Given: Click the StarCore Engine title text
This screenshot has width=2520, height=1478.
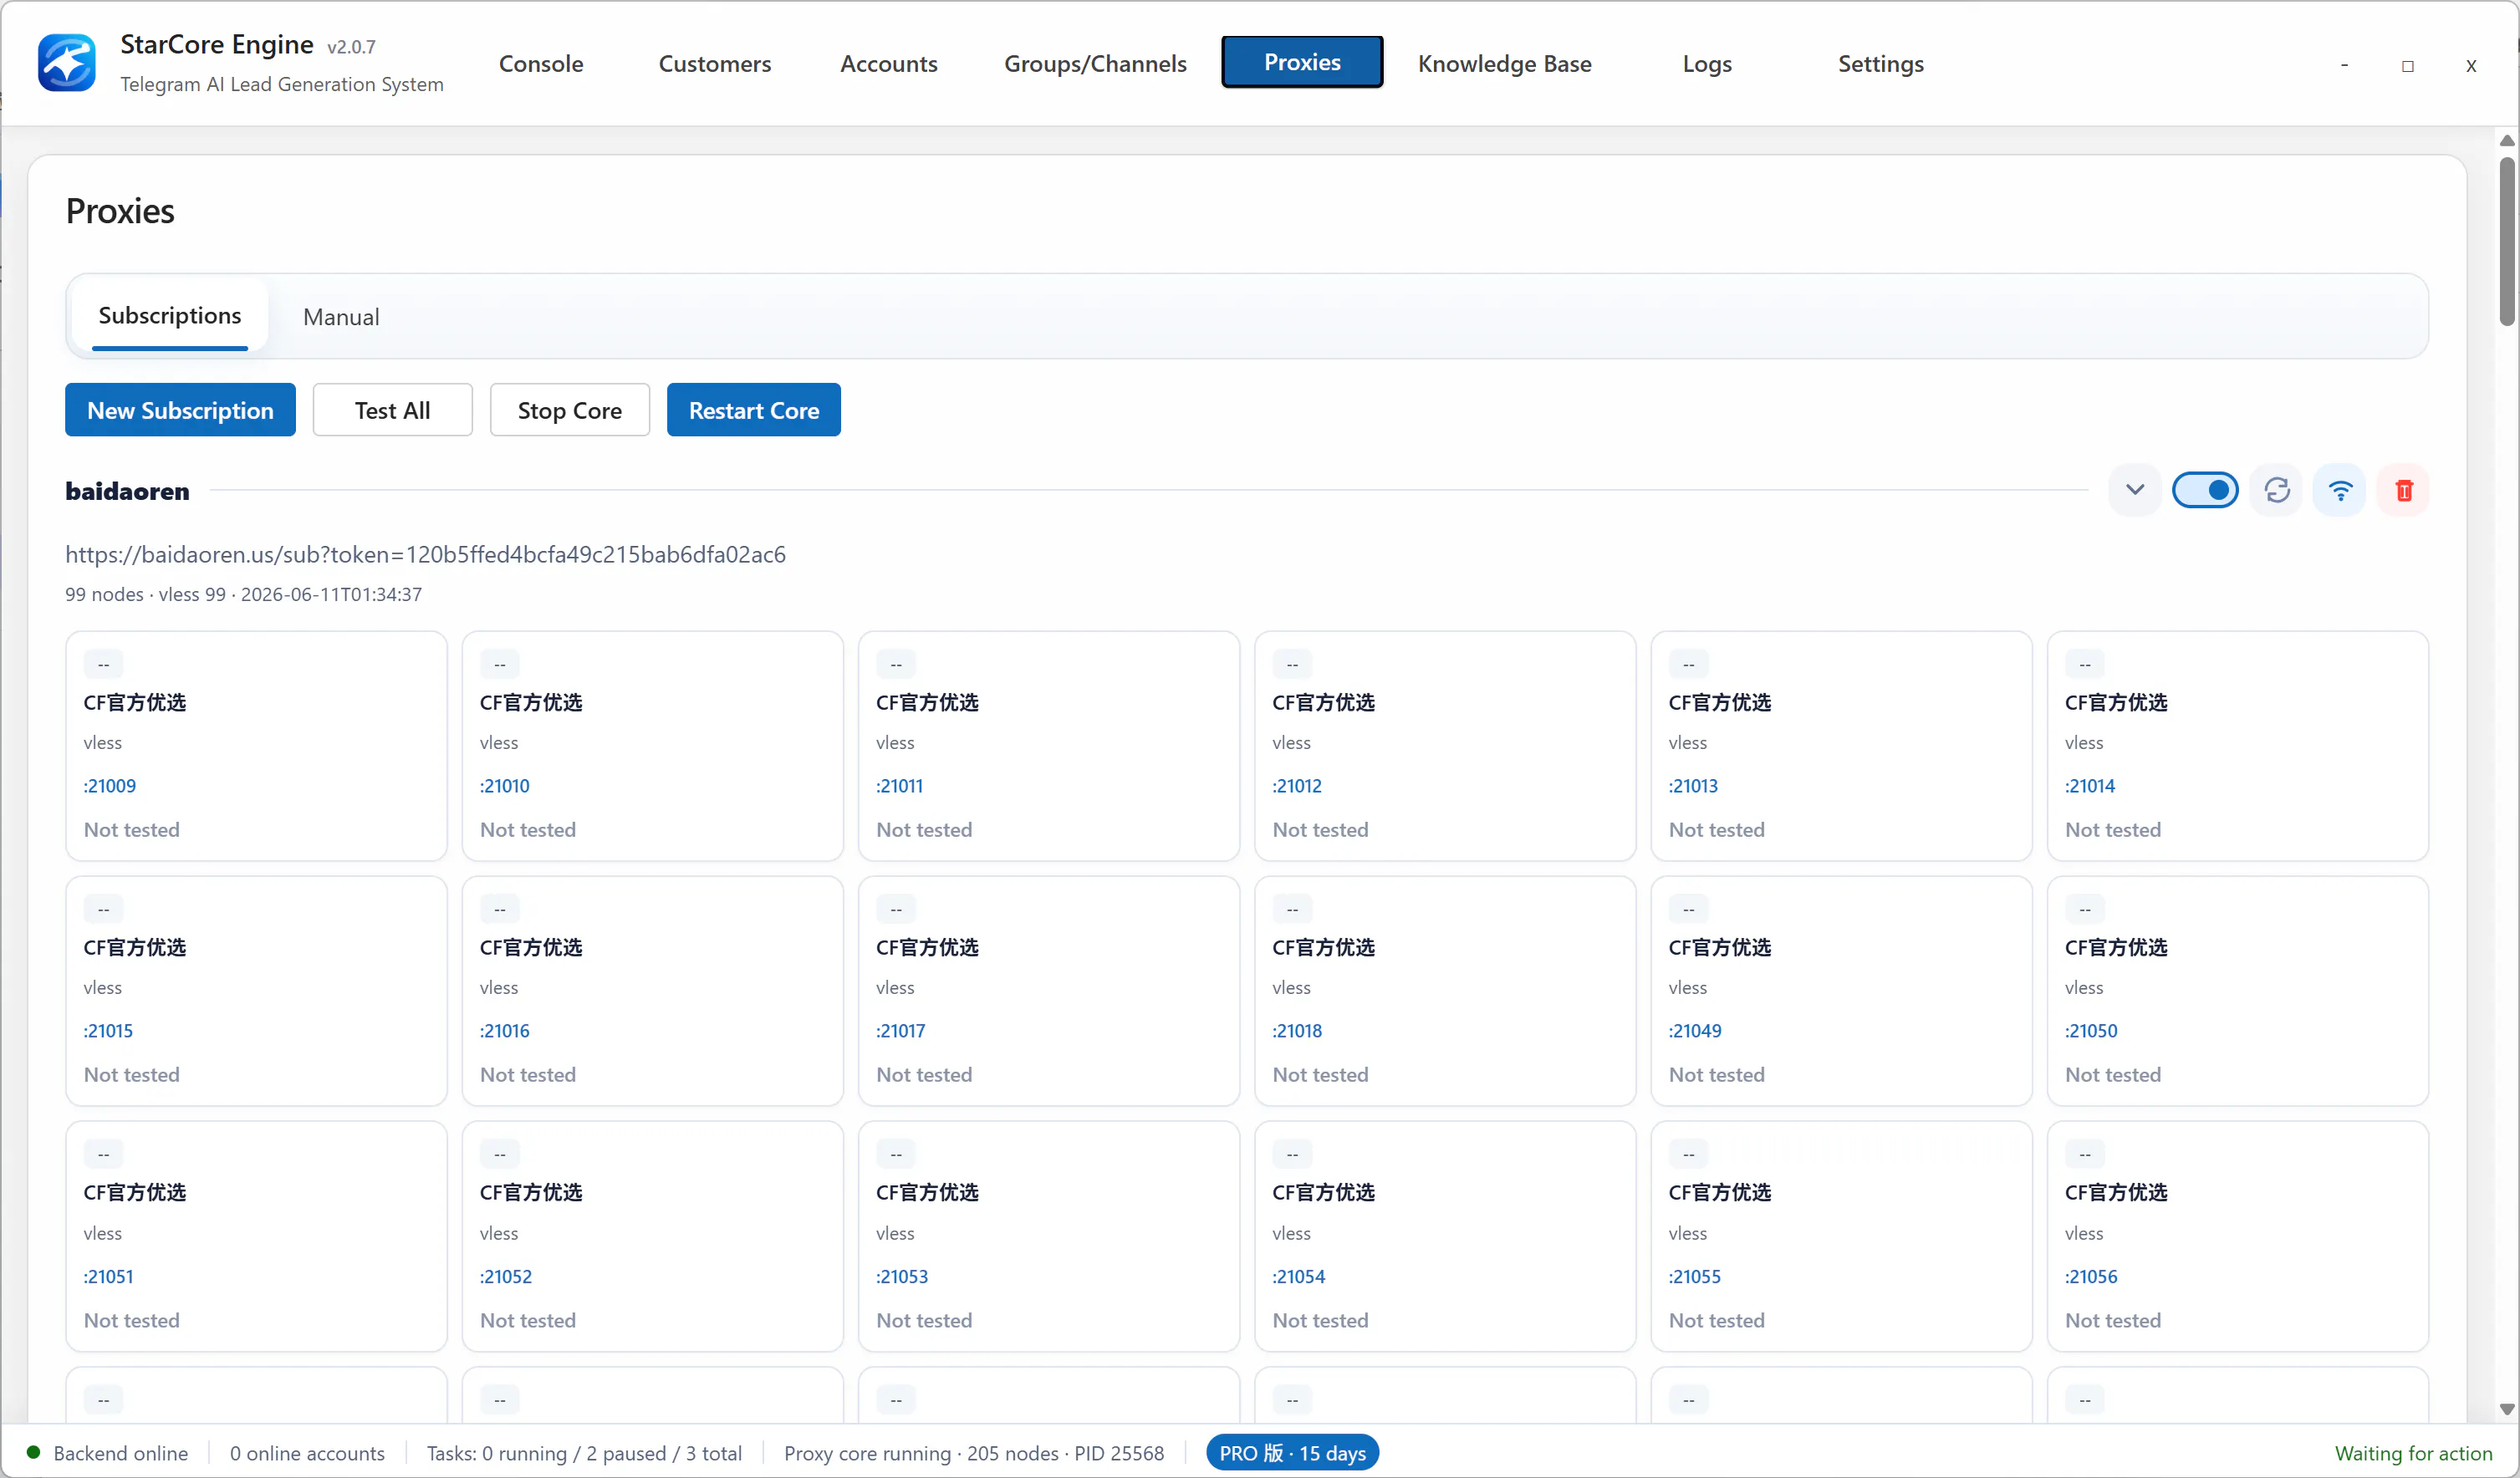Looking at the screenshot, I should coord(216,45).
